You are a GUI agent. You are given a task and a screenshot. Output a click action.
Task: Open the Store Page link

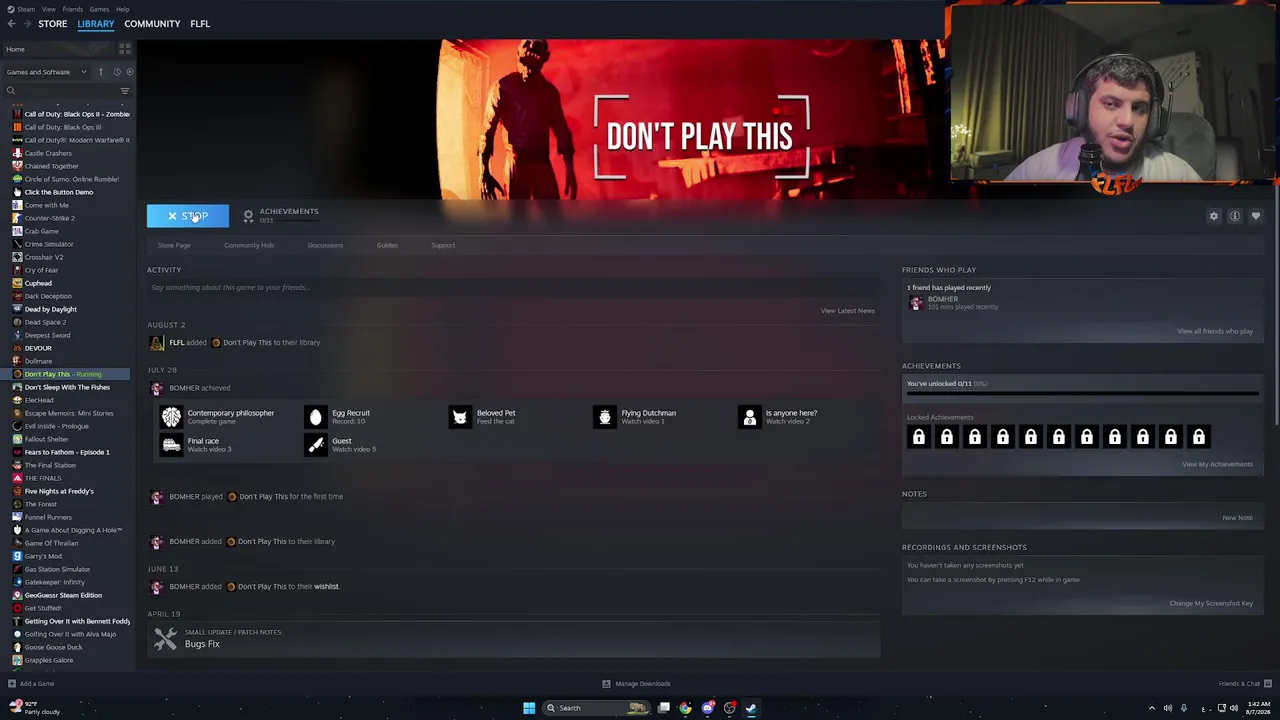coord(174,245)
